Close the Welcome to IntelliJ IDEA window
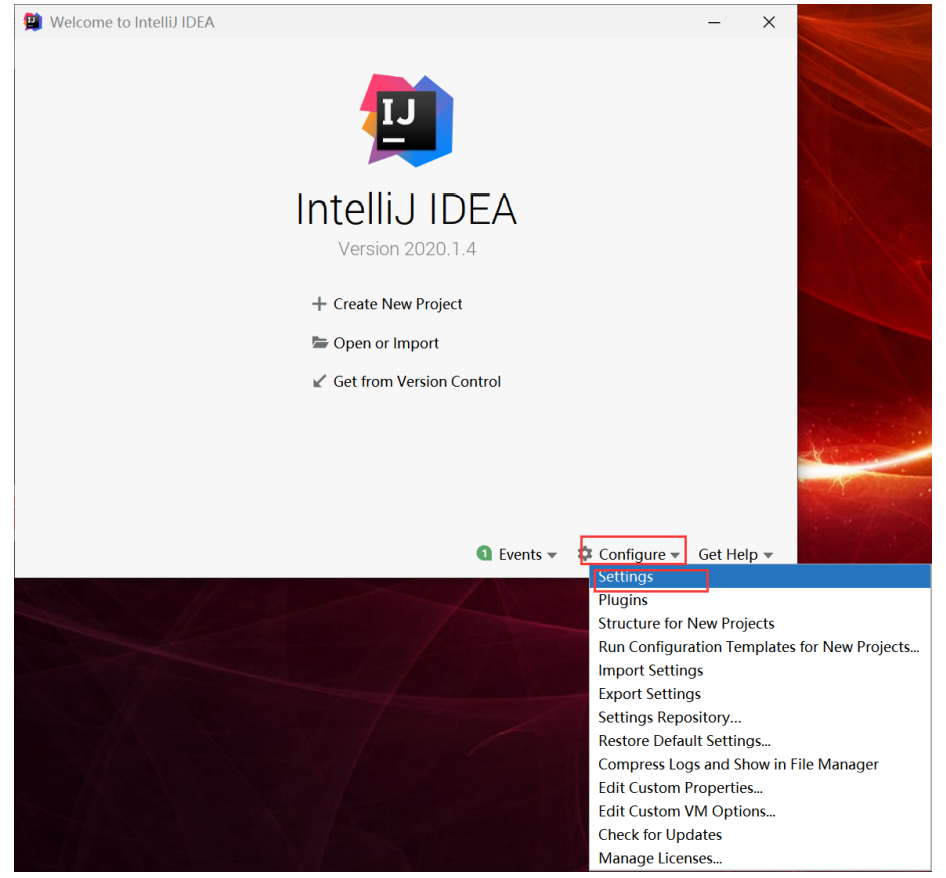Screen dimensions: 946x878 (x=769, y=22)
